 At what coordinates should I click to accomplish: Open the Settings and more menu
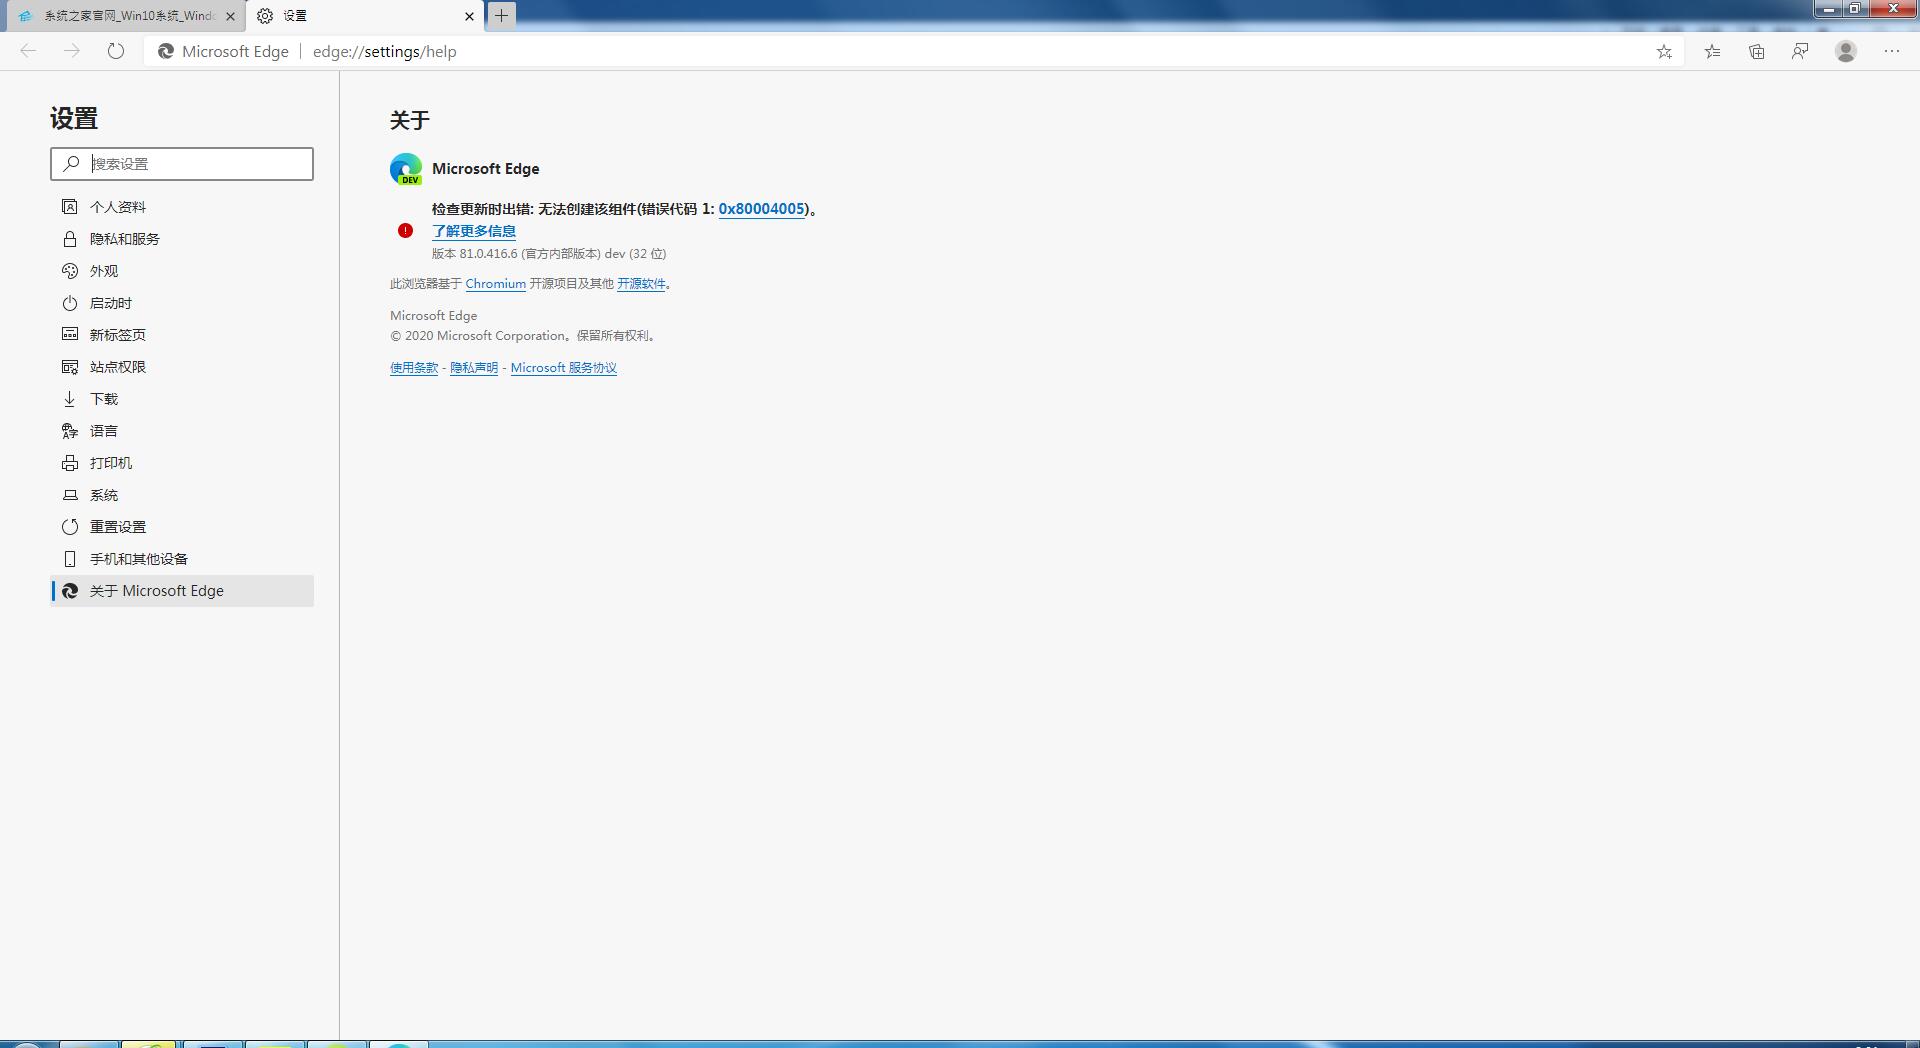[1892, 51]
